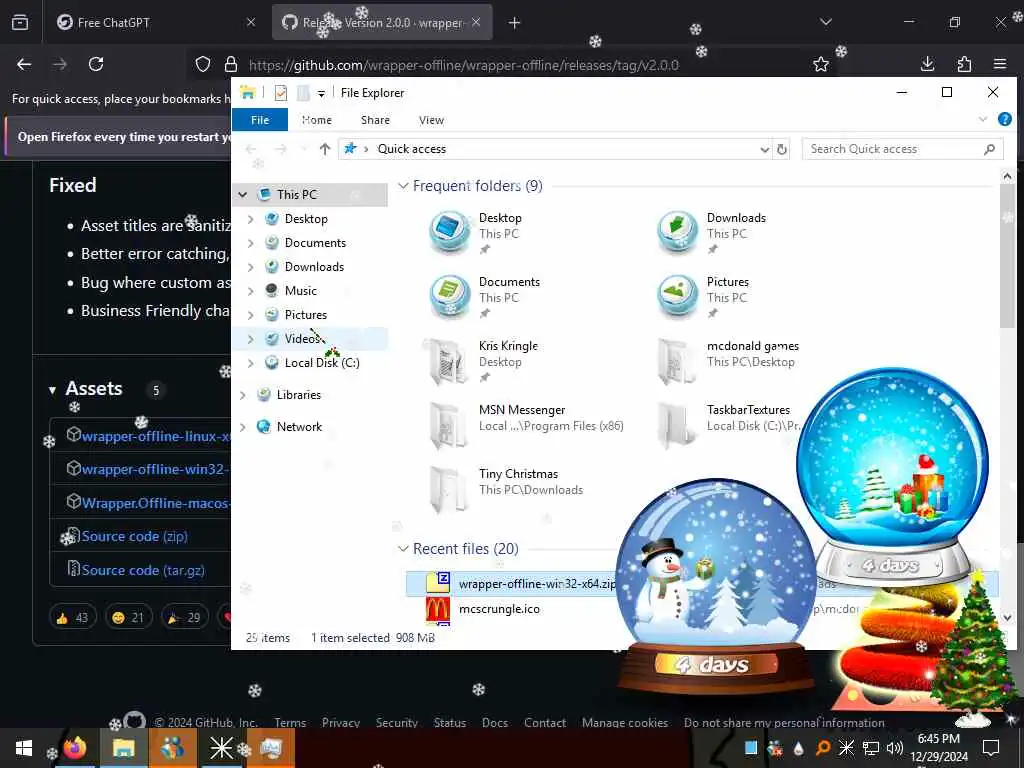Open Firefox from the taskbar
The image size is (1024, 768).
76,748
